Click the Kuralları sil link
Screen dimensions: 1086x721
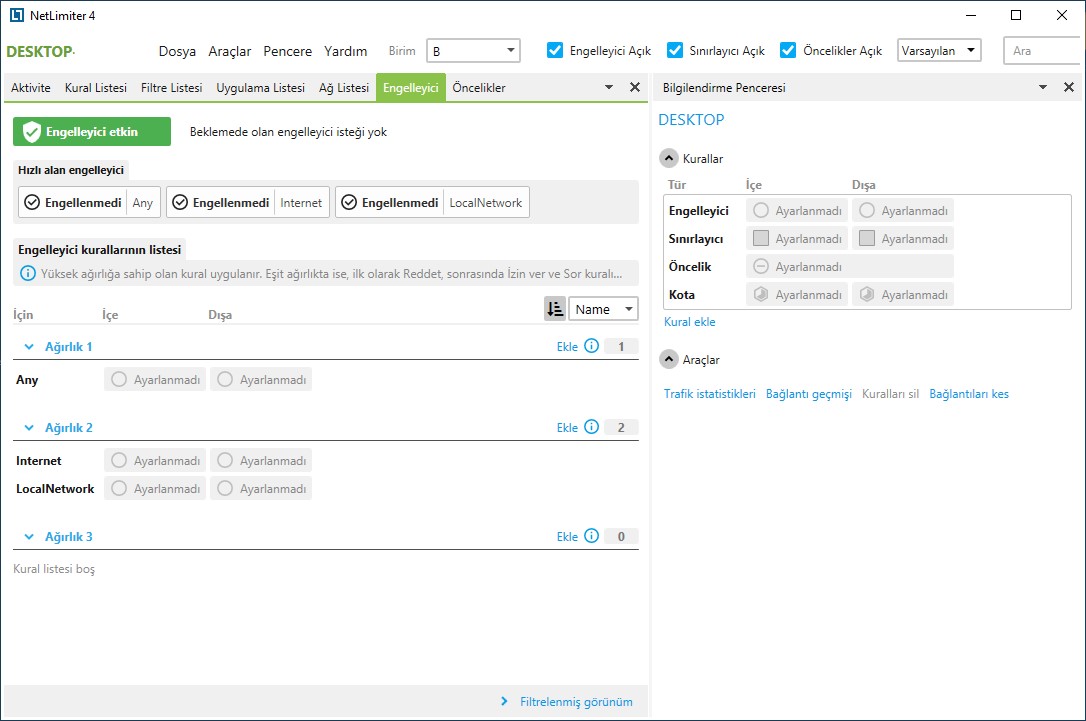pyautogui.click(x=891, y=393)
